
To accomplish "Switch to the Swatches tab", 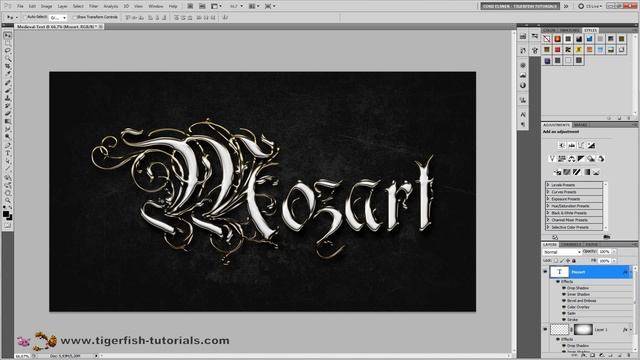I will point(570,30).
